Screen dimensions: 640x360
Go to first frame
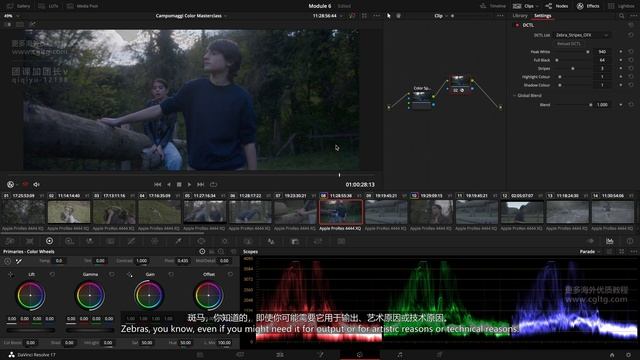(158, 184)
